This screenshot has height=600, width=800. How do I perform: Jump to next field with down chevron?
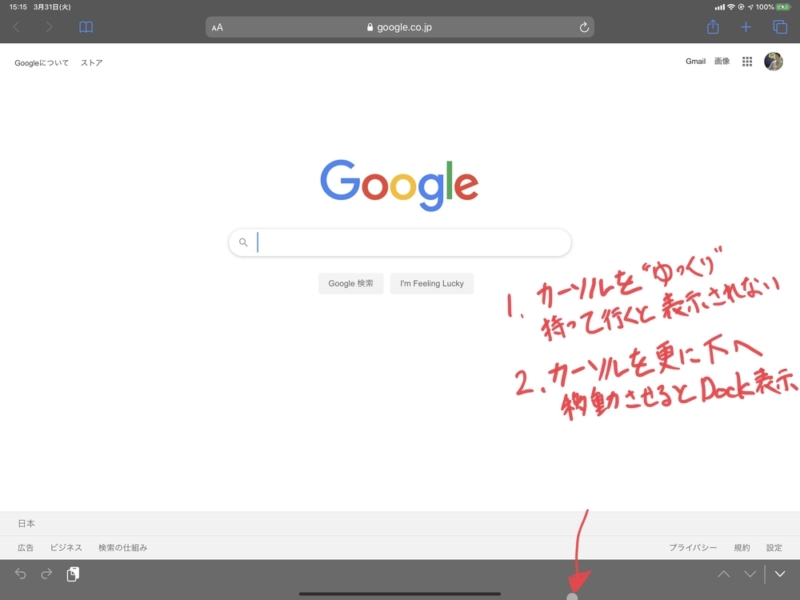749,574
